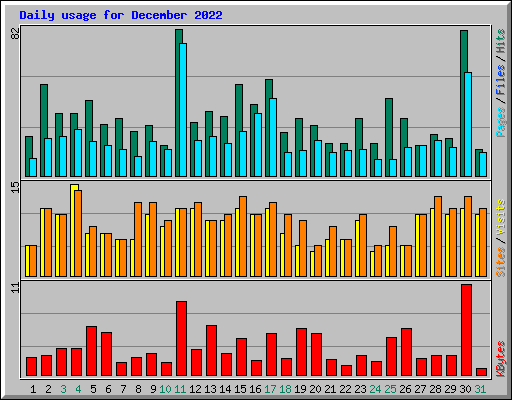Viewport: 512px width, 400px height.
Task: Click day 4 on the x-axis
Action: tap(78, 389)
